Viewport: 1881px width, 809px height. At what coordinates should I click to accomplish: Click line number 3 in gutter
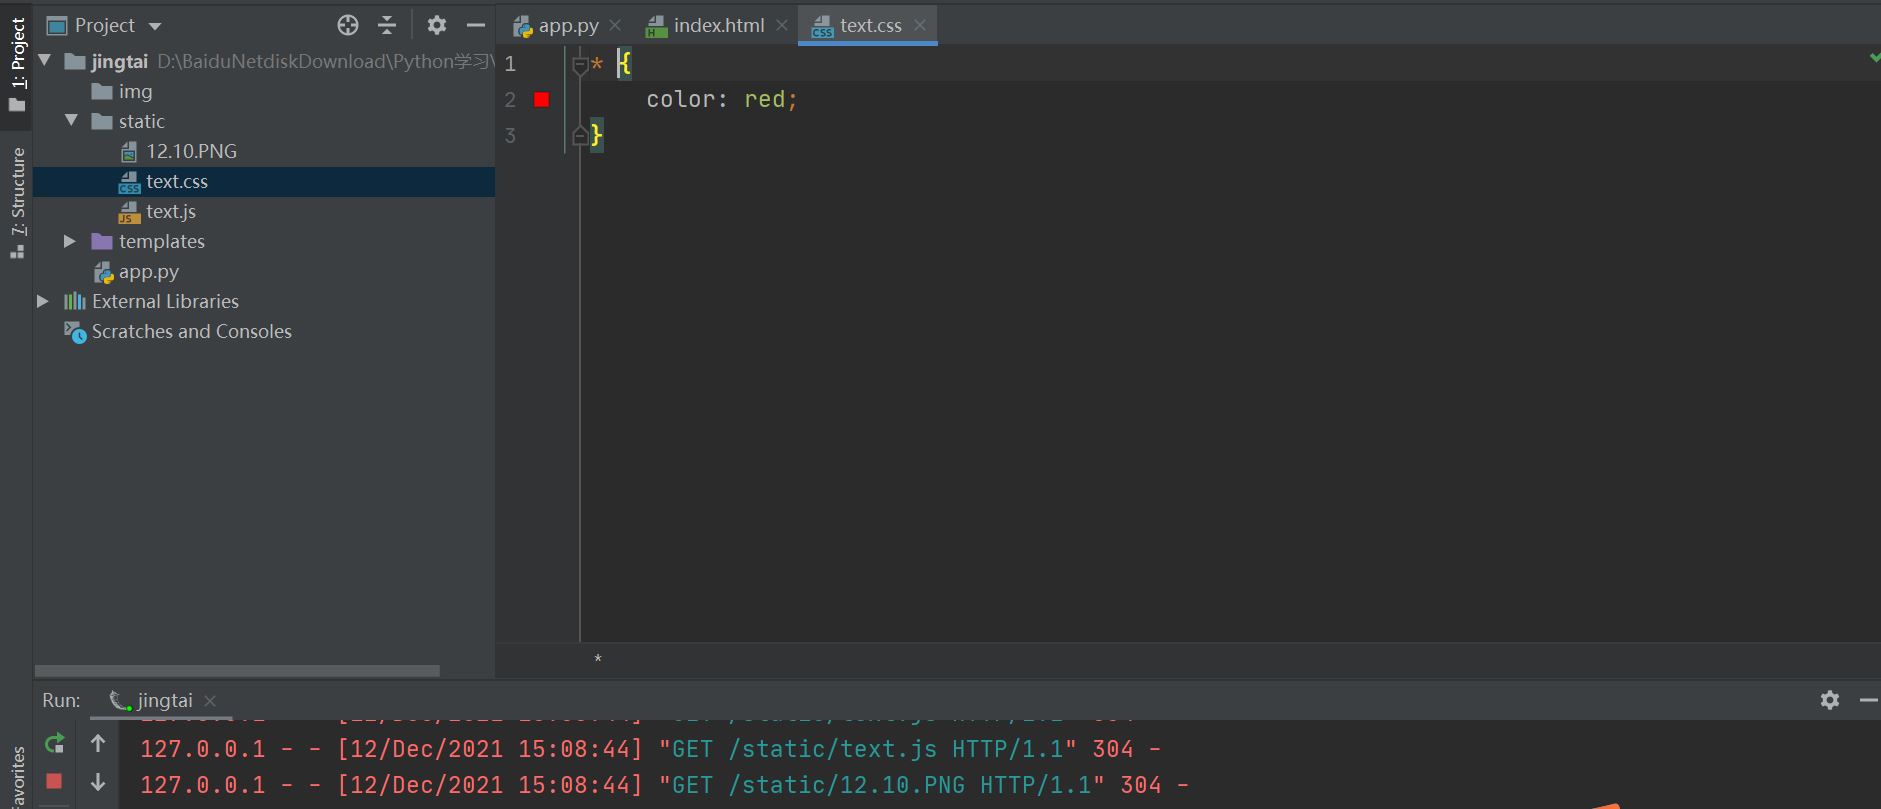(x=510, y=135)
